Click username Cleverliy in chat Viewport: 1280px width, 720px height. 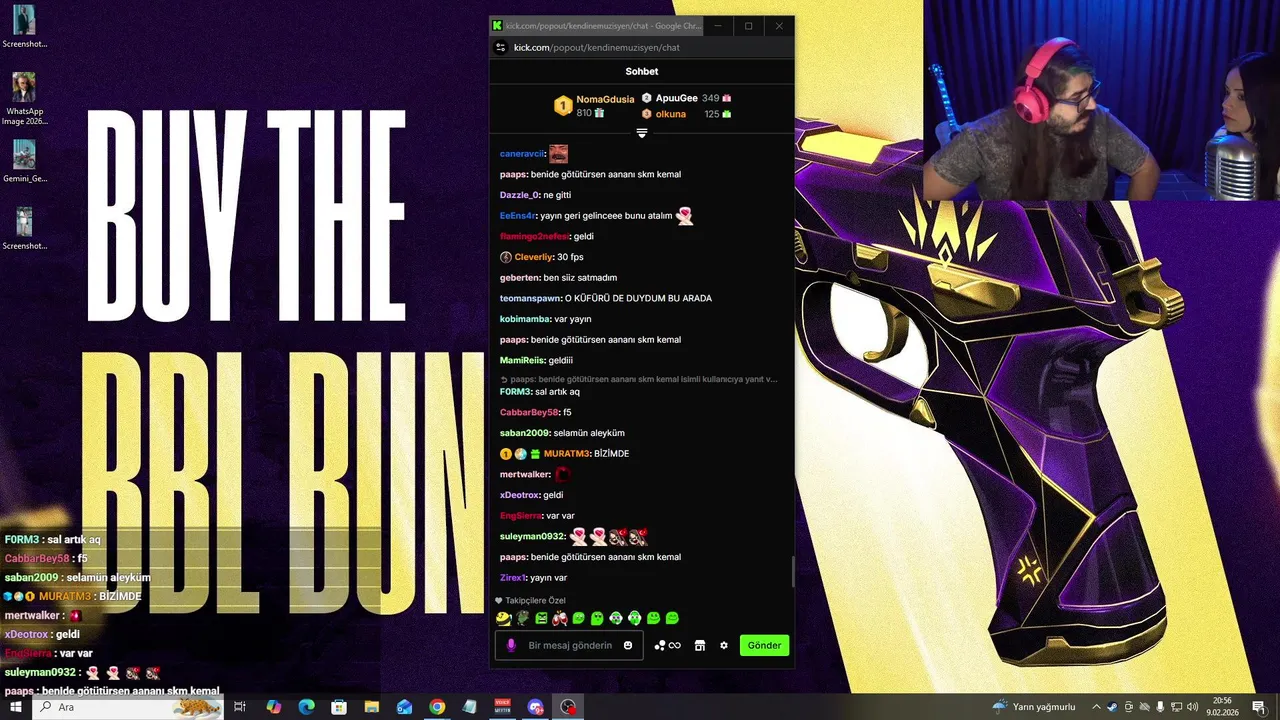point(533,257)
